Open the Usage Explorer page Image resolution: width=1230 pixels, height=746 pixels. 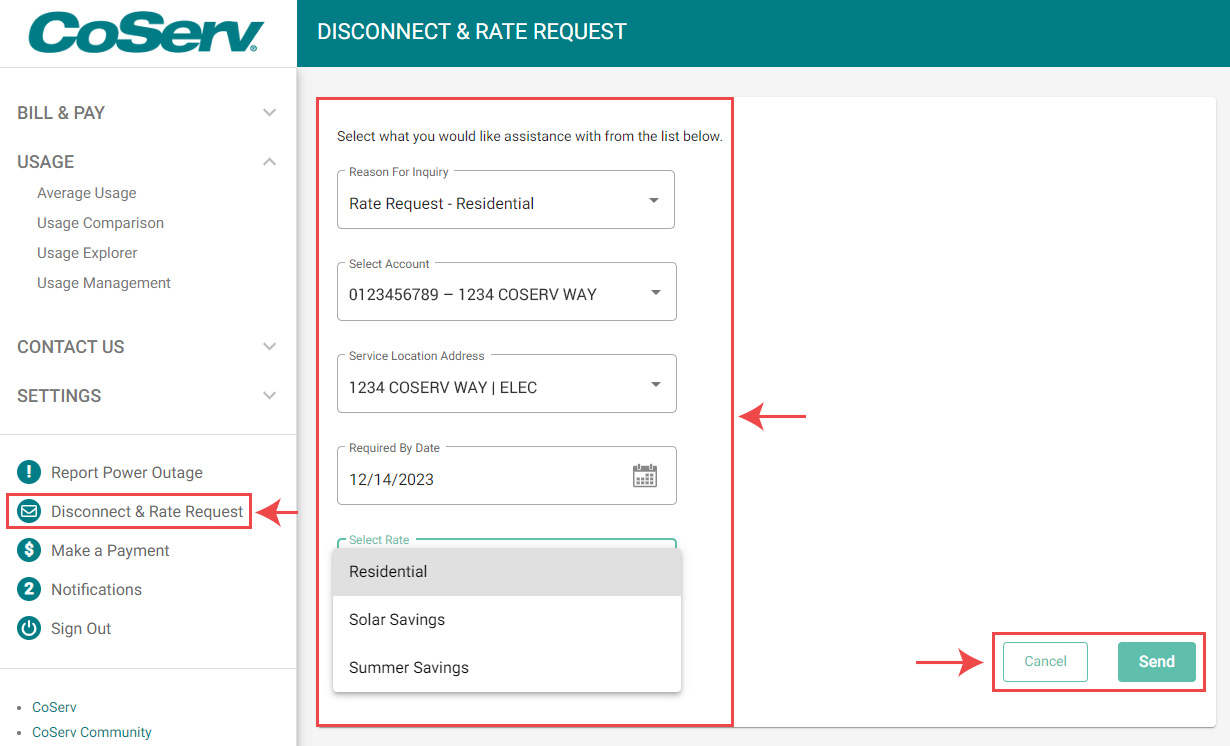click(87, 253)
